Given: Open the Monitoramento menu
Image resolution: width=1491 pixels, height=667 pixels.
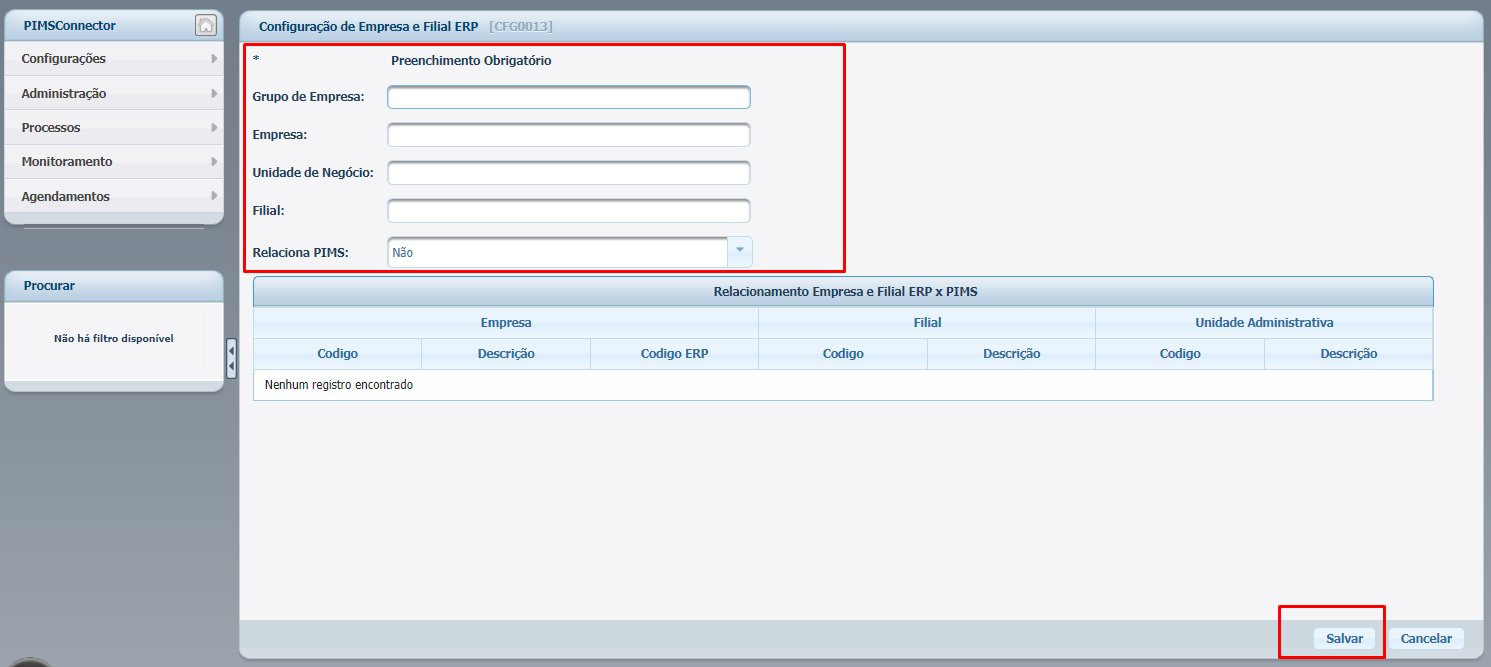Looking at the screenshot, I should click(114, 161).
